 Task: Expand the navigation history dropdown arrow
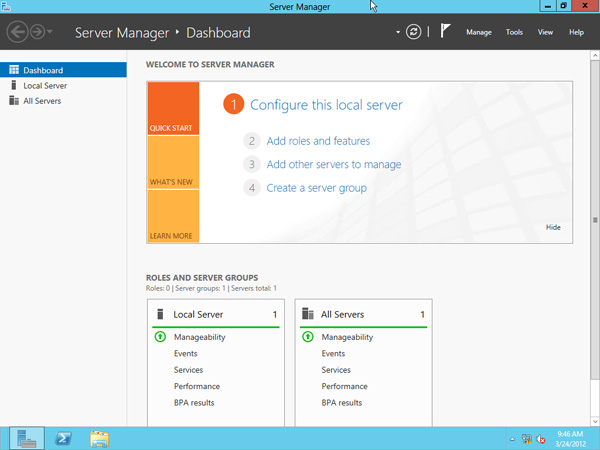point(50,32)
